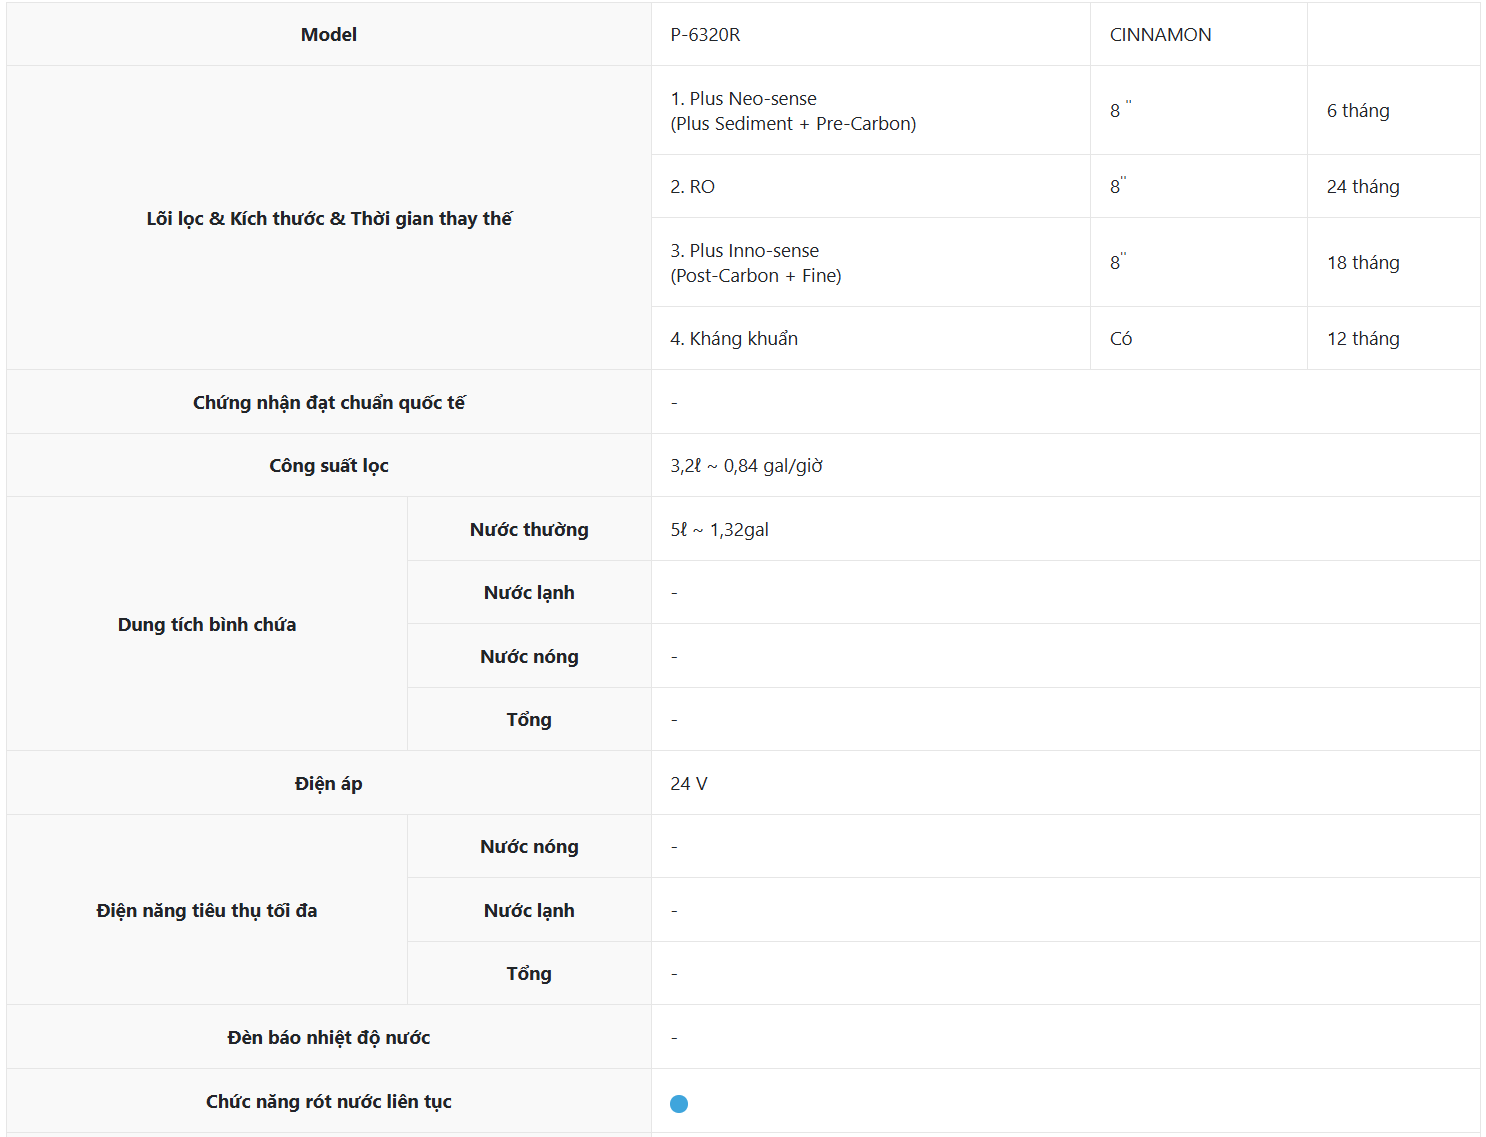Click the "Dung tích bình chứa" header

[x=207, y=625]
